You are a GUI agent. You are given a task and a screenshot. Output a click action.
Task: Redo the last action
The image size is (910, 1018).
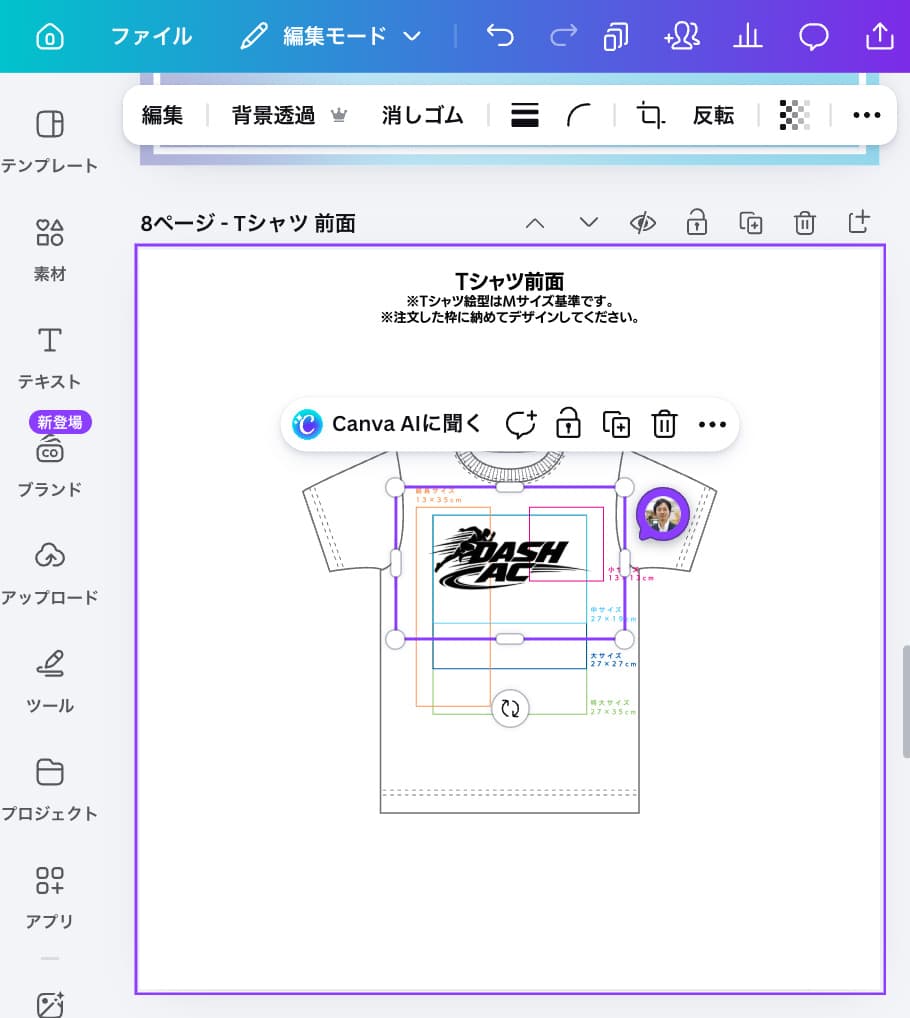coord(563,36)
